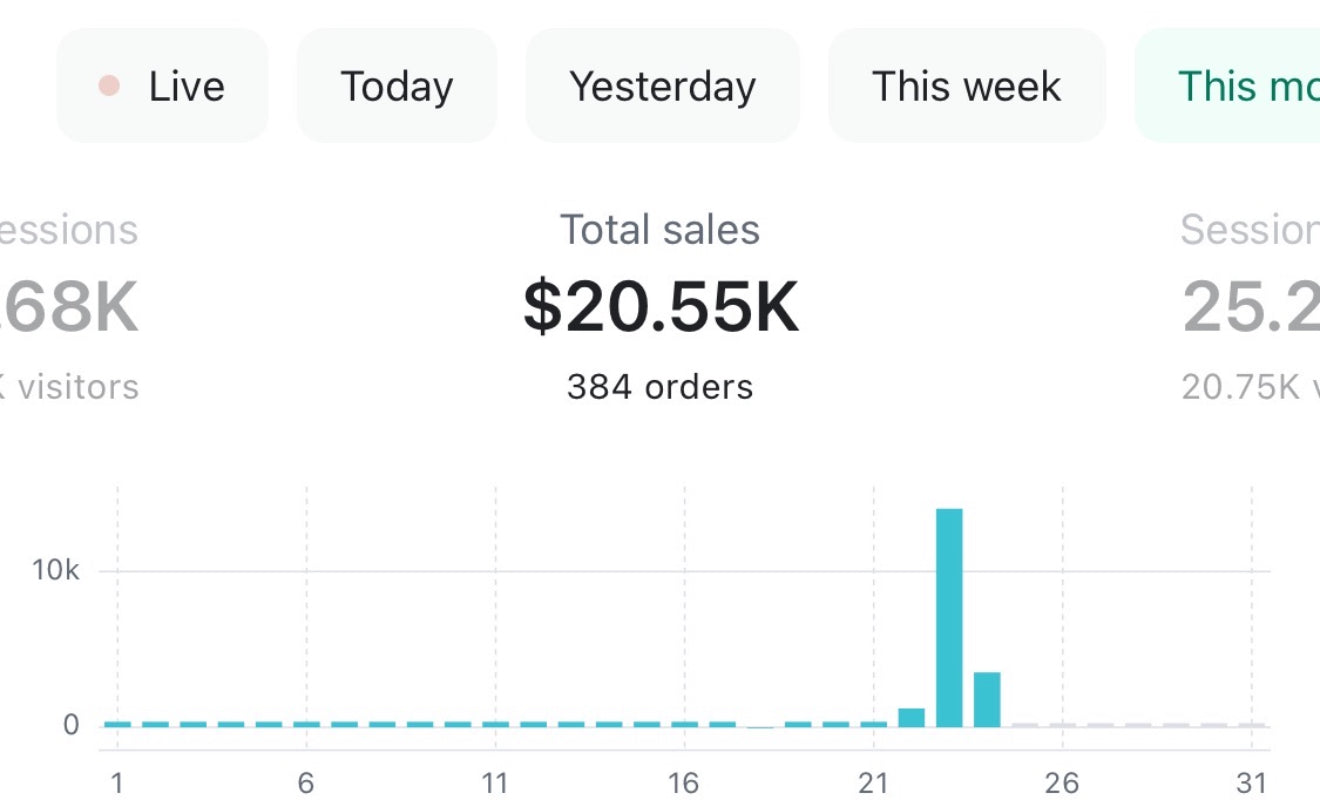Click the day 26 x-axis label
Screen dimensions: 1320x810
(1062, 783)
